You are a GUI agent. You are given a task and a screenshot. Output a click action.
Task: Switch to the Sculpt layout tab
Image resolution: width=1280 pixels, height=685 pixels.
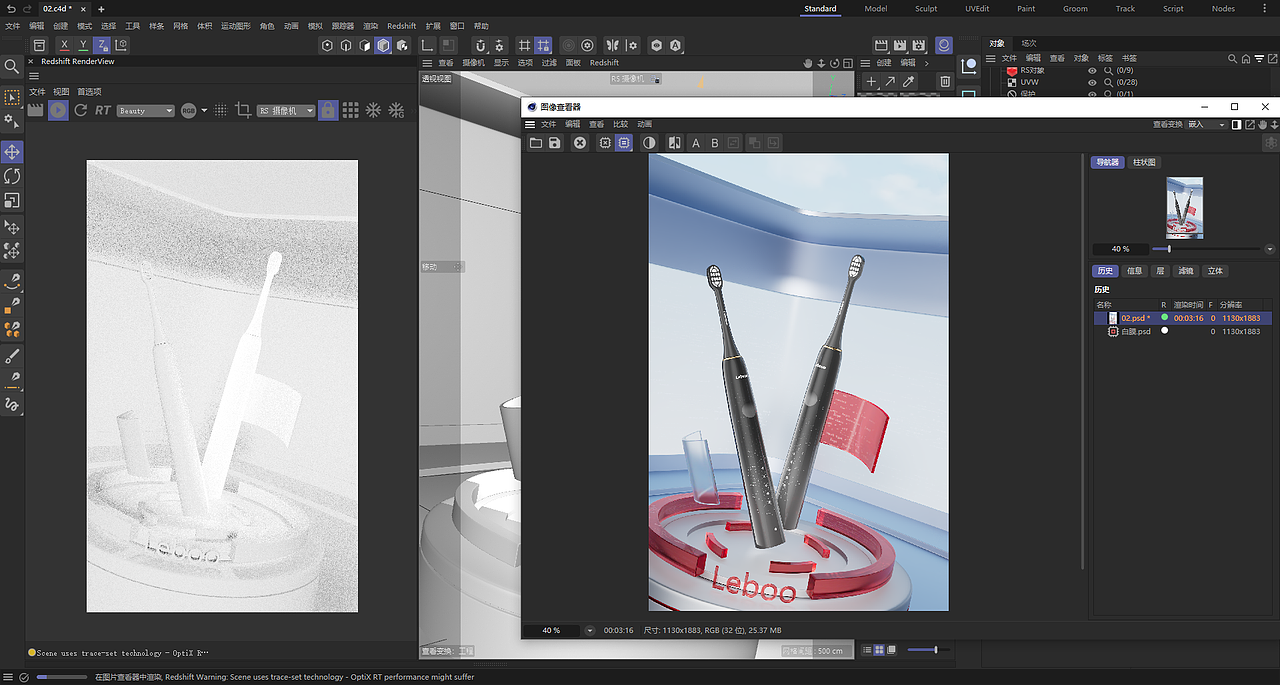926,8
